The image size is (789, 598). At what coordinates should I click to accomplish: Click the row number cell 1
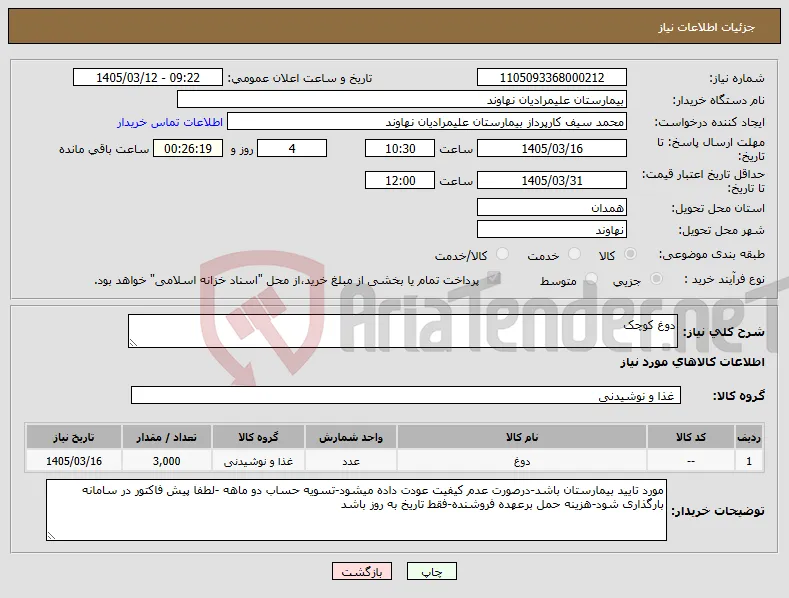pos(749,461)
